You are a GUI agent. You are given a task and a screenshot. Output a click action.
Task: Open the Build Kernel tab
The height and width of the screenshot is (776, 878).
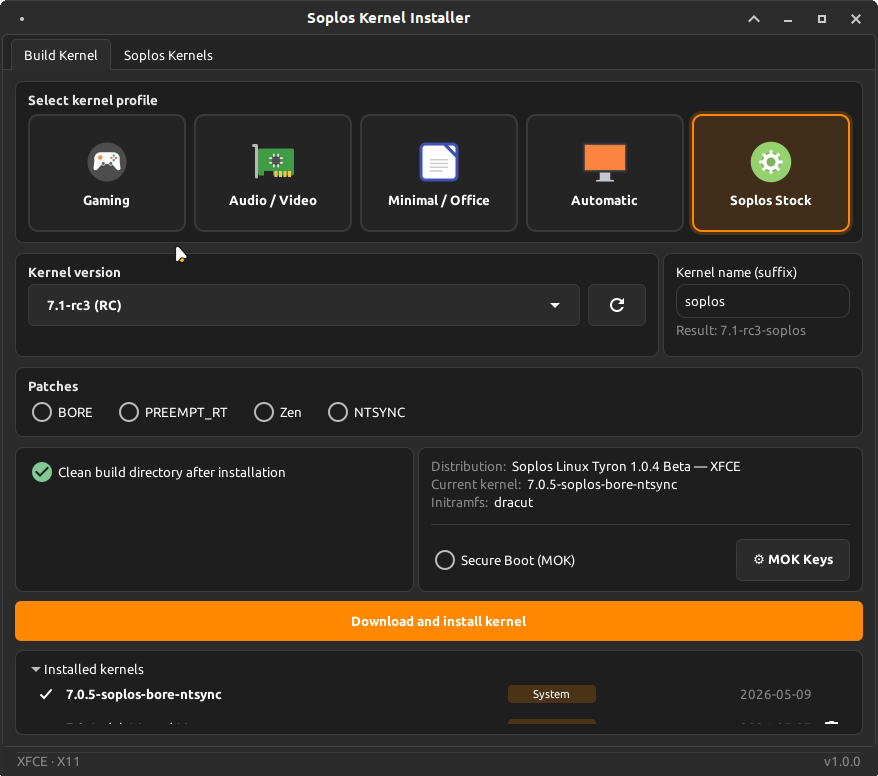[60, 55]
